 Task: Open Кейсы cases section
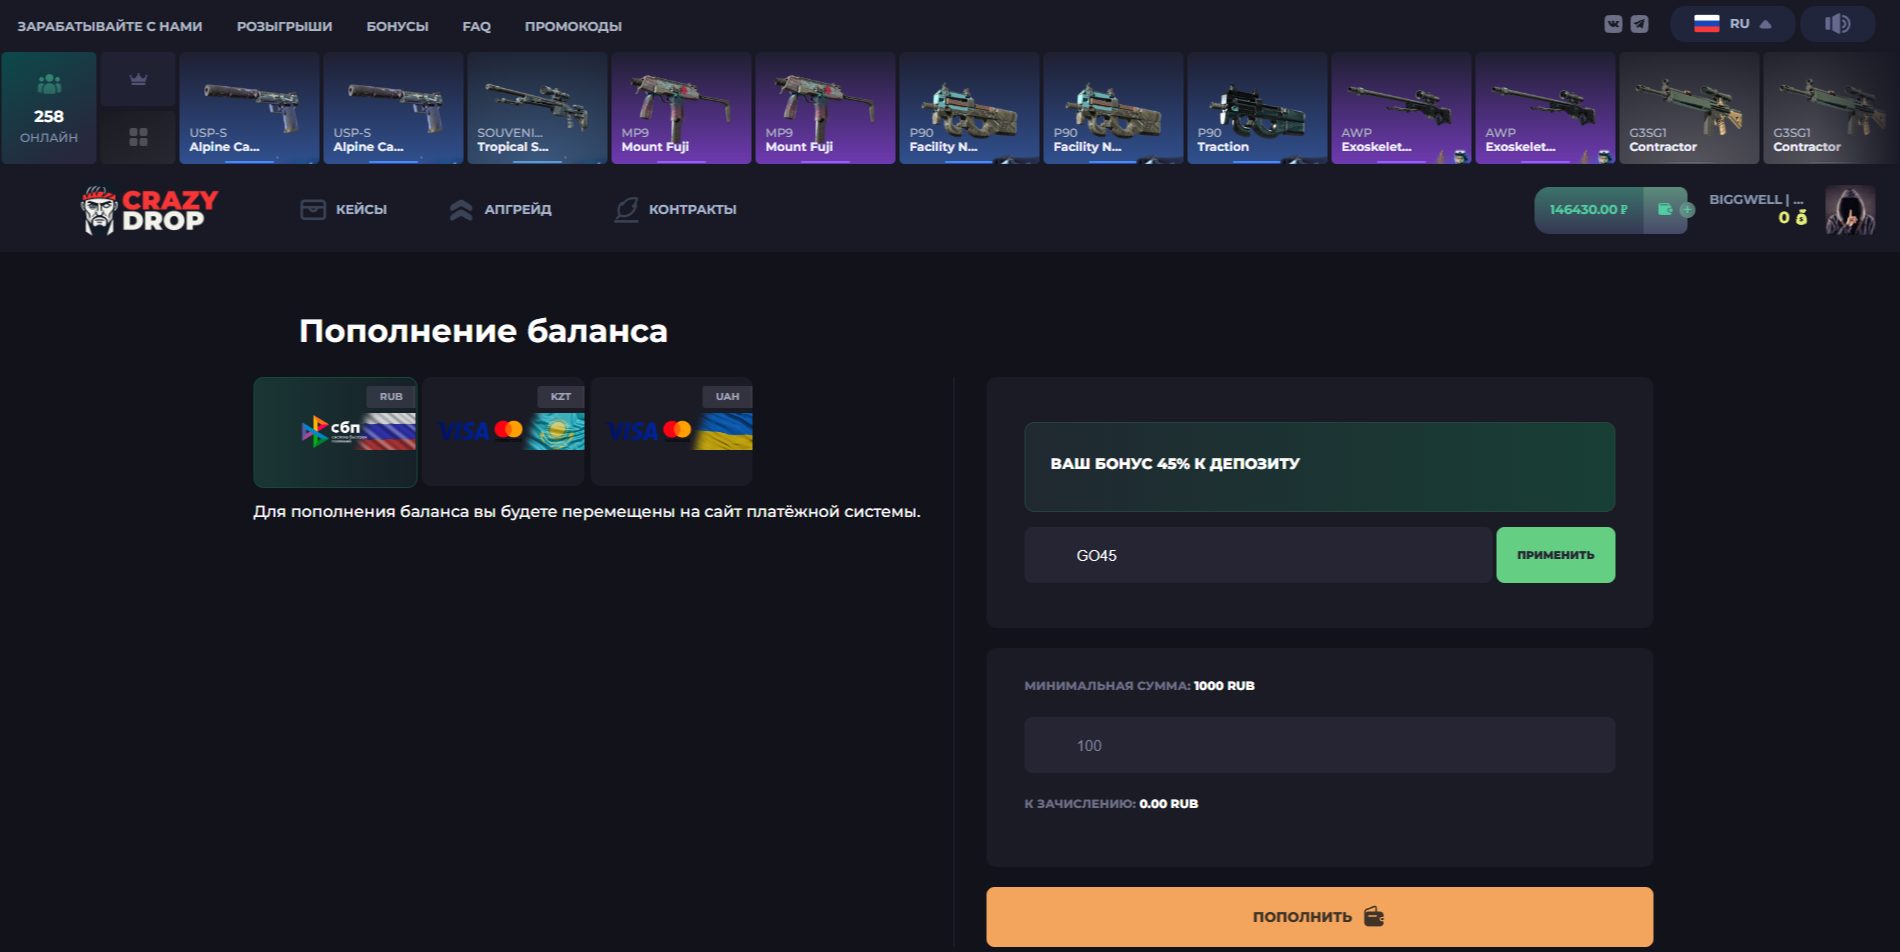click(344, 210)
